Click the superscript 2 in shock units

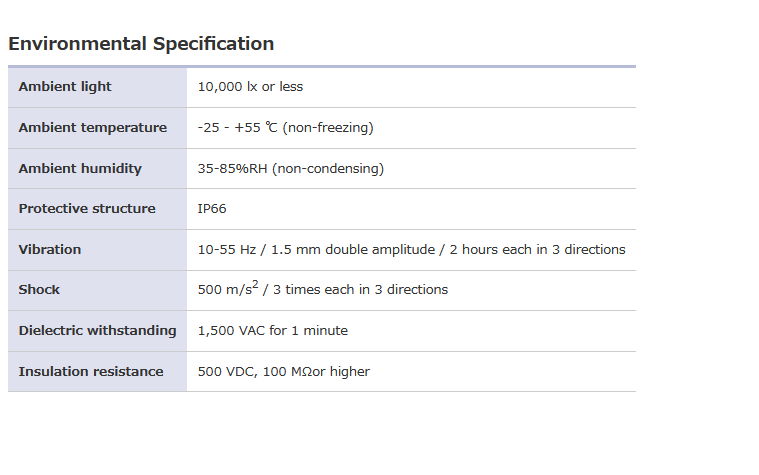tap(255, 285)
